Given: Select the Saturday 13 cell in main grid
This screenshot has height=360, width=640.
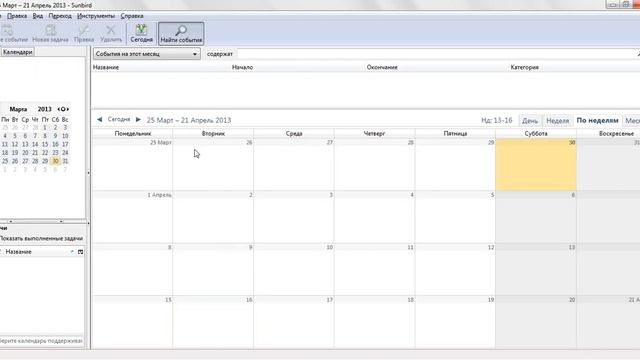Looking at the screenshot, I should [x=536, y=270].
